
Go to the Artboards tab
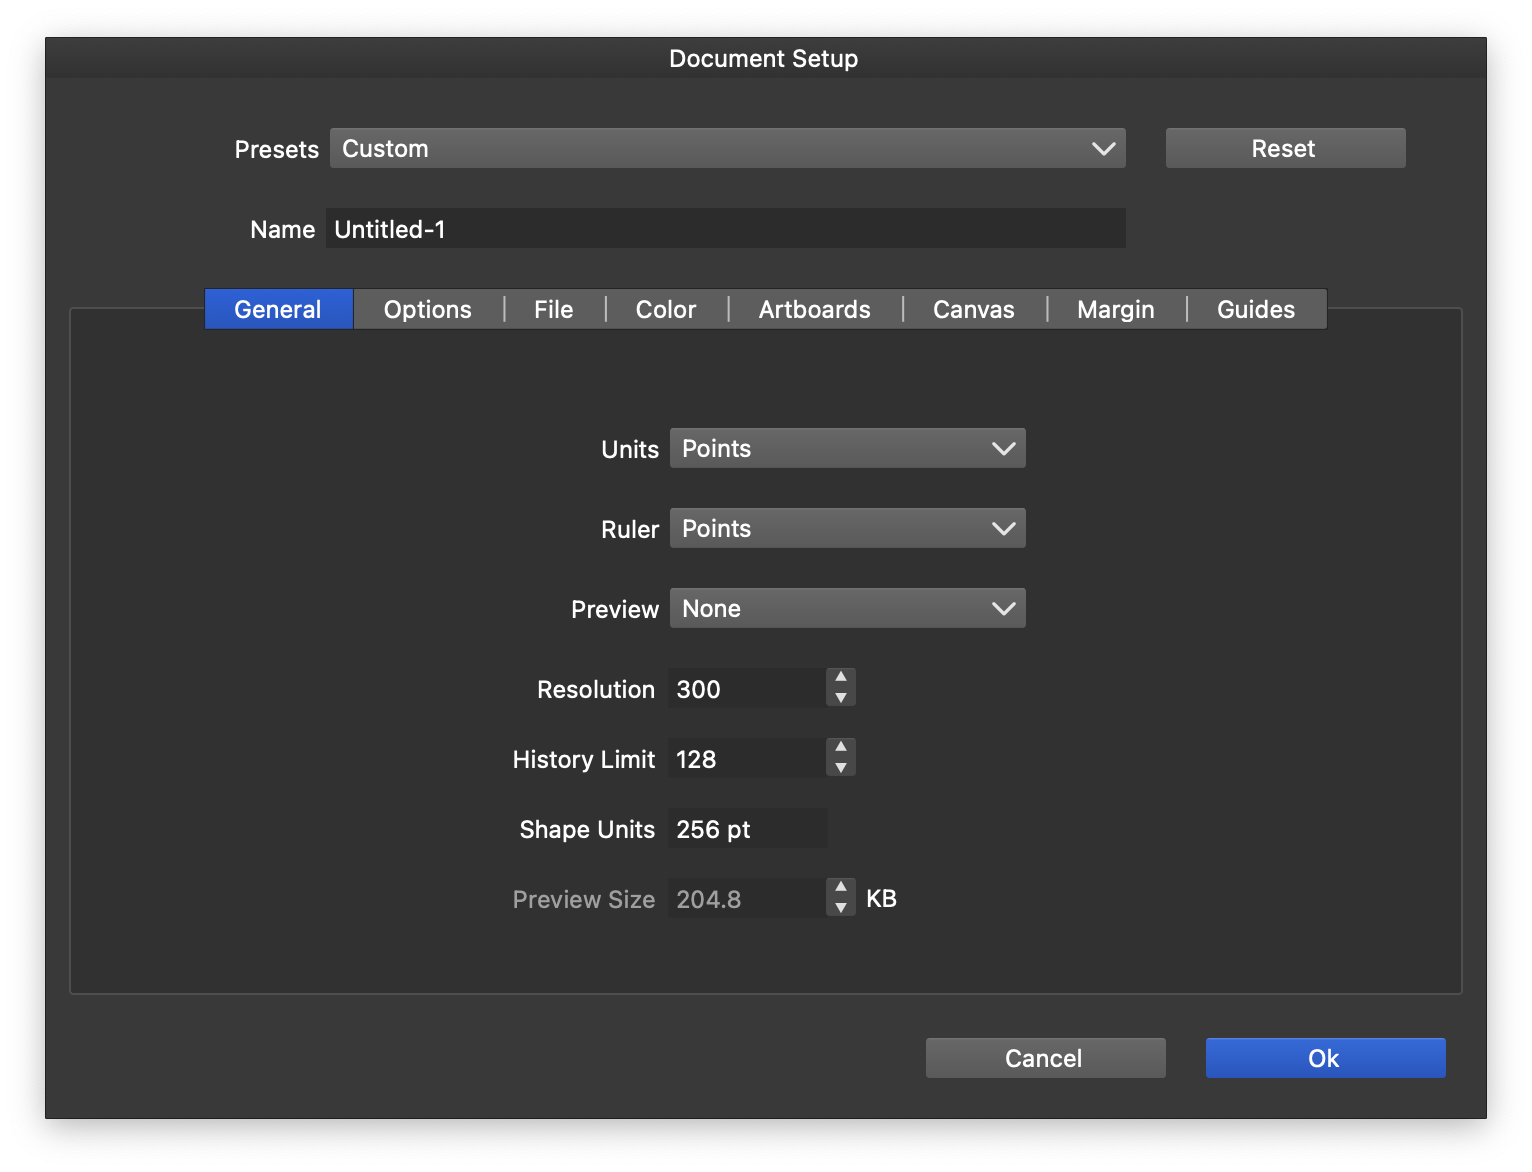(814, 309)
